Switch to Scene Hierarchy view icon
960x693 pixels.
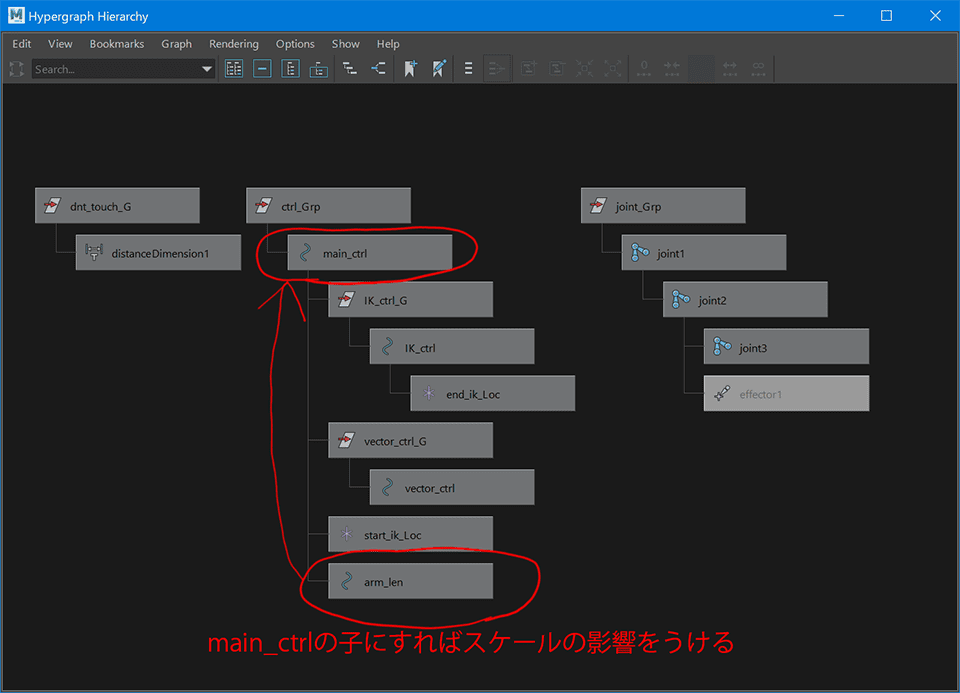[350, 69]
